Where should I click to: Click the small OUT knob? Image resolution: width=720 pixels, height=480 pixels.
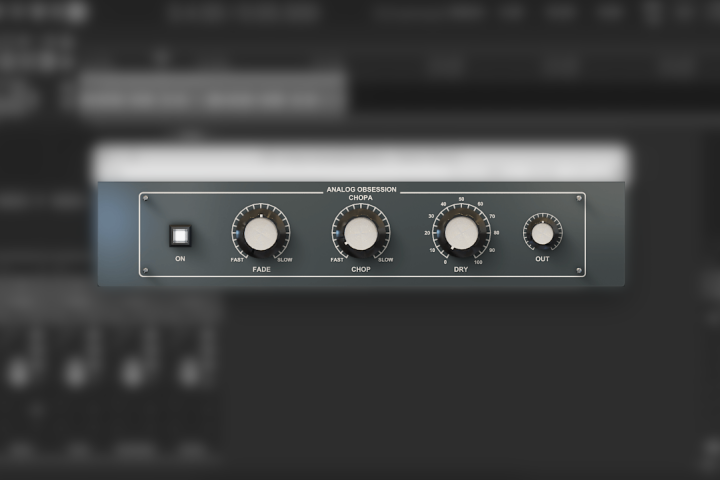click(542, 233)
